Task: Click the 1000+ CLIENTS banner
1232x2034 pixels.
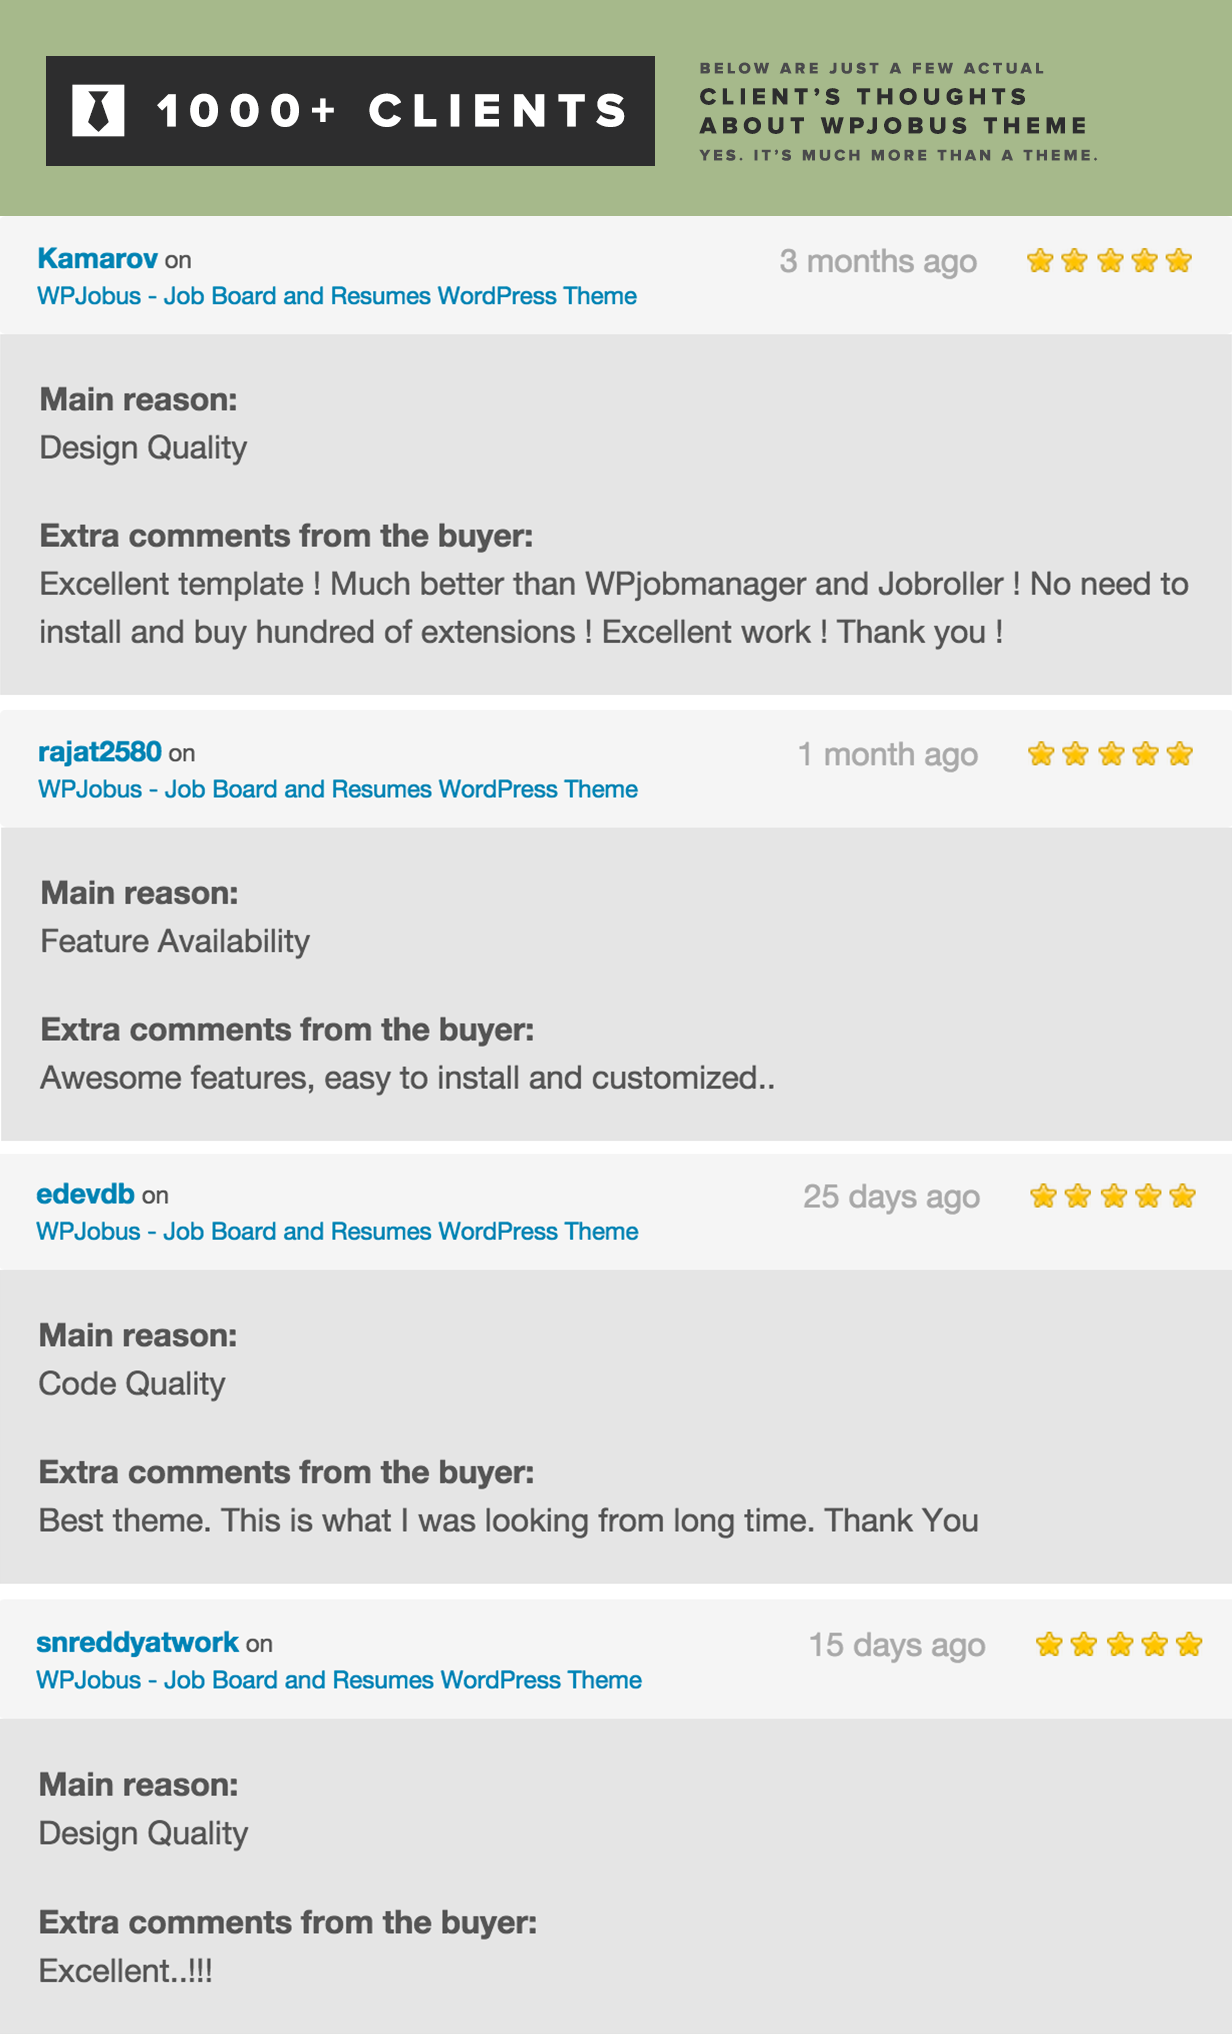Action: 350,111
